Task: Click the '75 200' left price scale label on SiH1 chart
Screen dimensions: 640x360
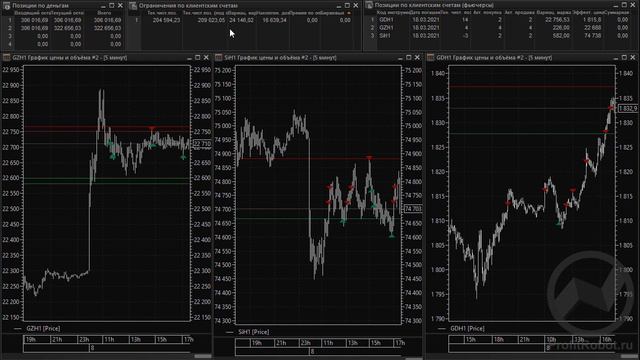Action: coord(223,70)
